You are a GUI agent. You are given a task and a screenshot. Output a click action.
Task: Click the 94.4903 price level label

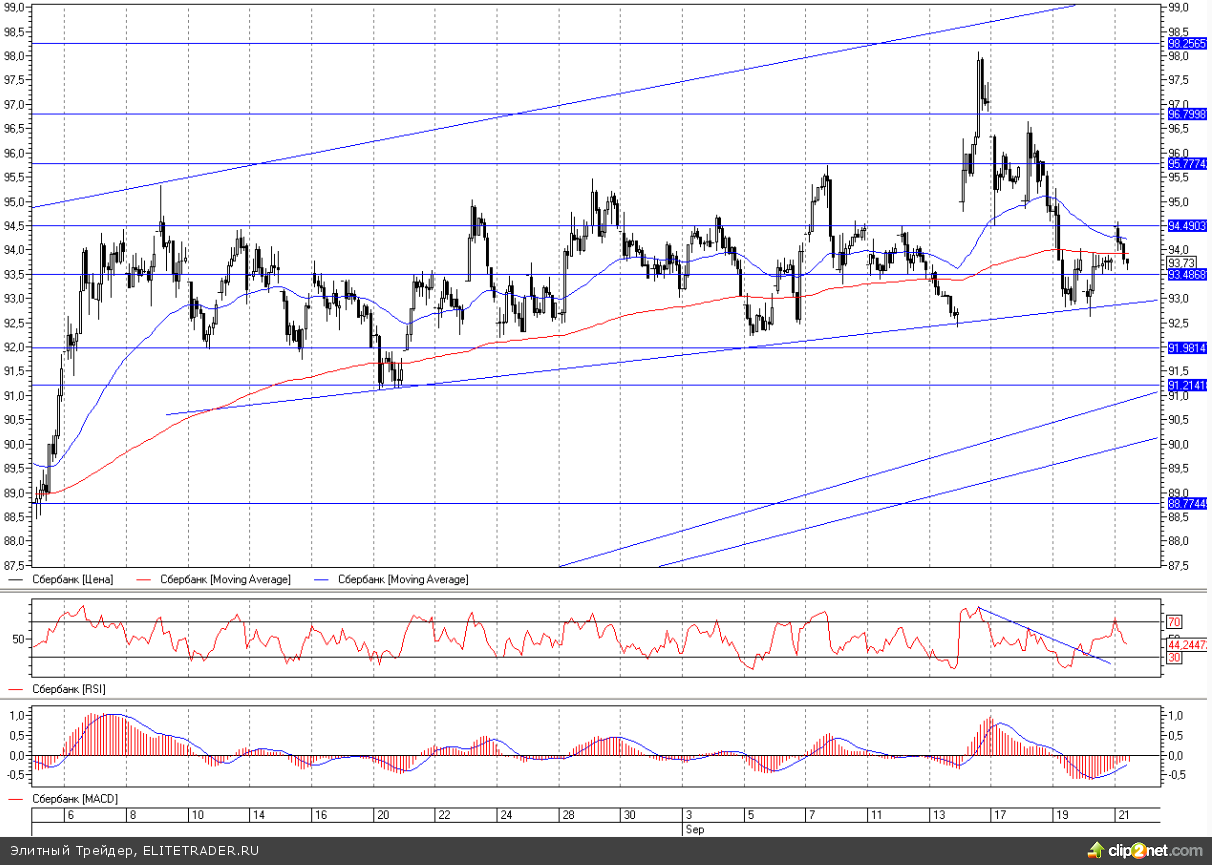(1186, 226)
